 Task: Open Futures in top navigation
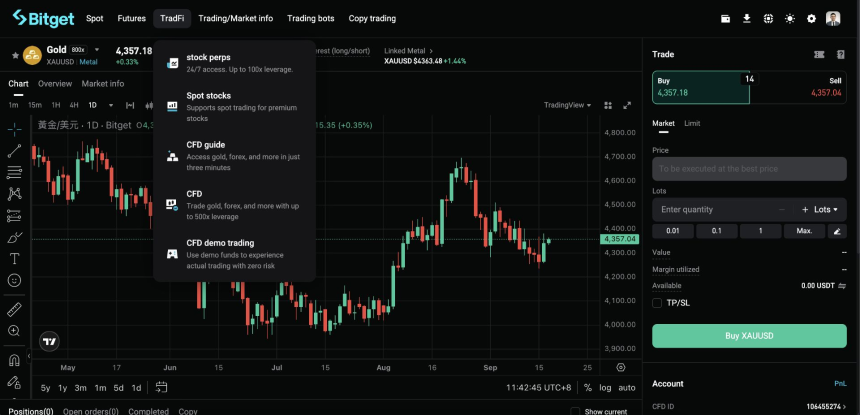pyautogui.click(x=132, y=18)
